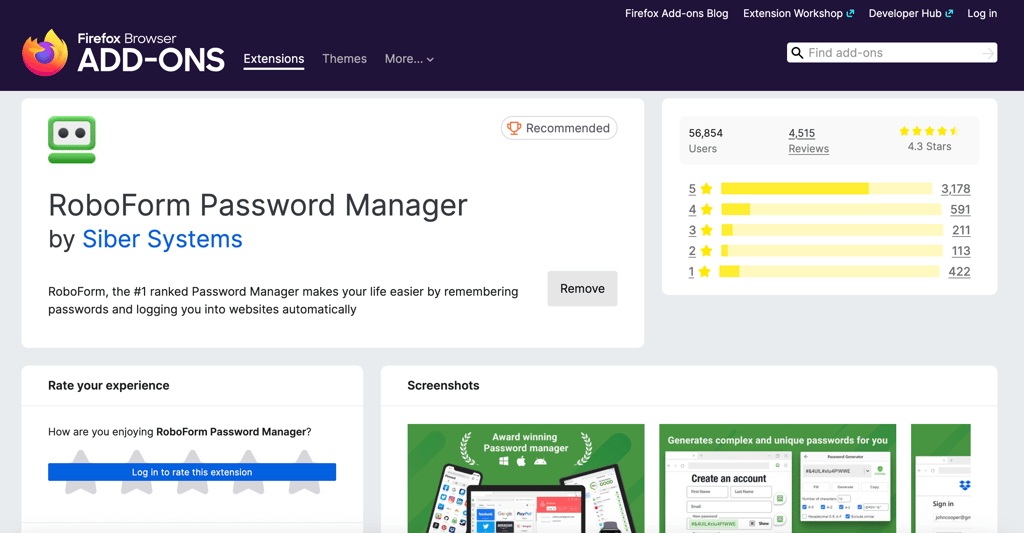This screenshot has height=533, width=1024.
Task: Click the star next to 1 rating
Action: [x=704, y=272]
